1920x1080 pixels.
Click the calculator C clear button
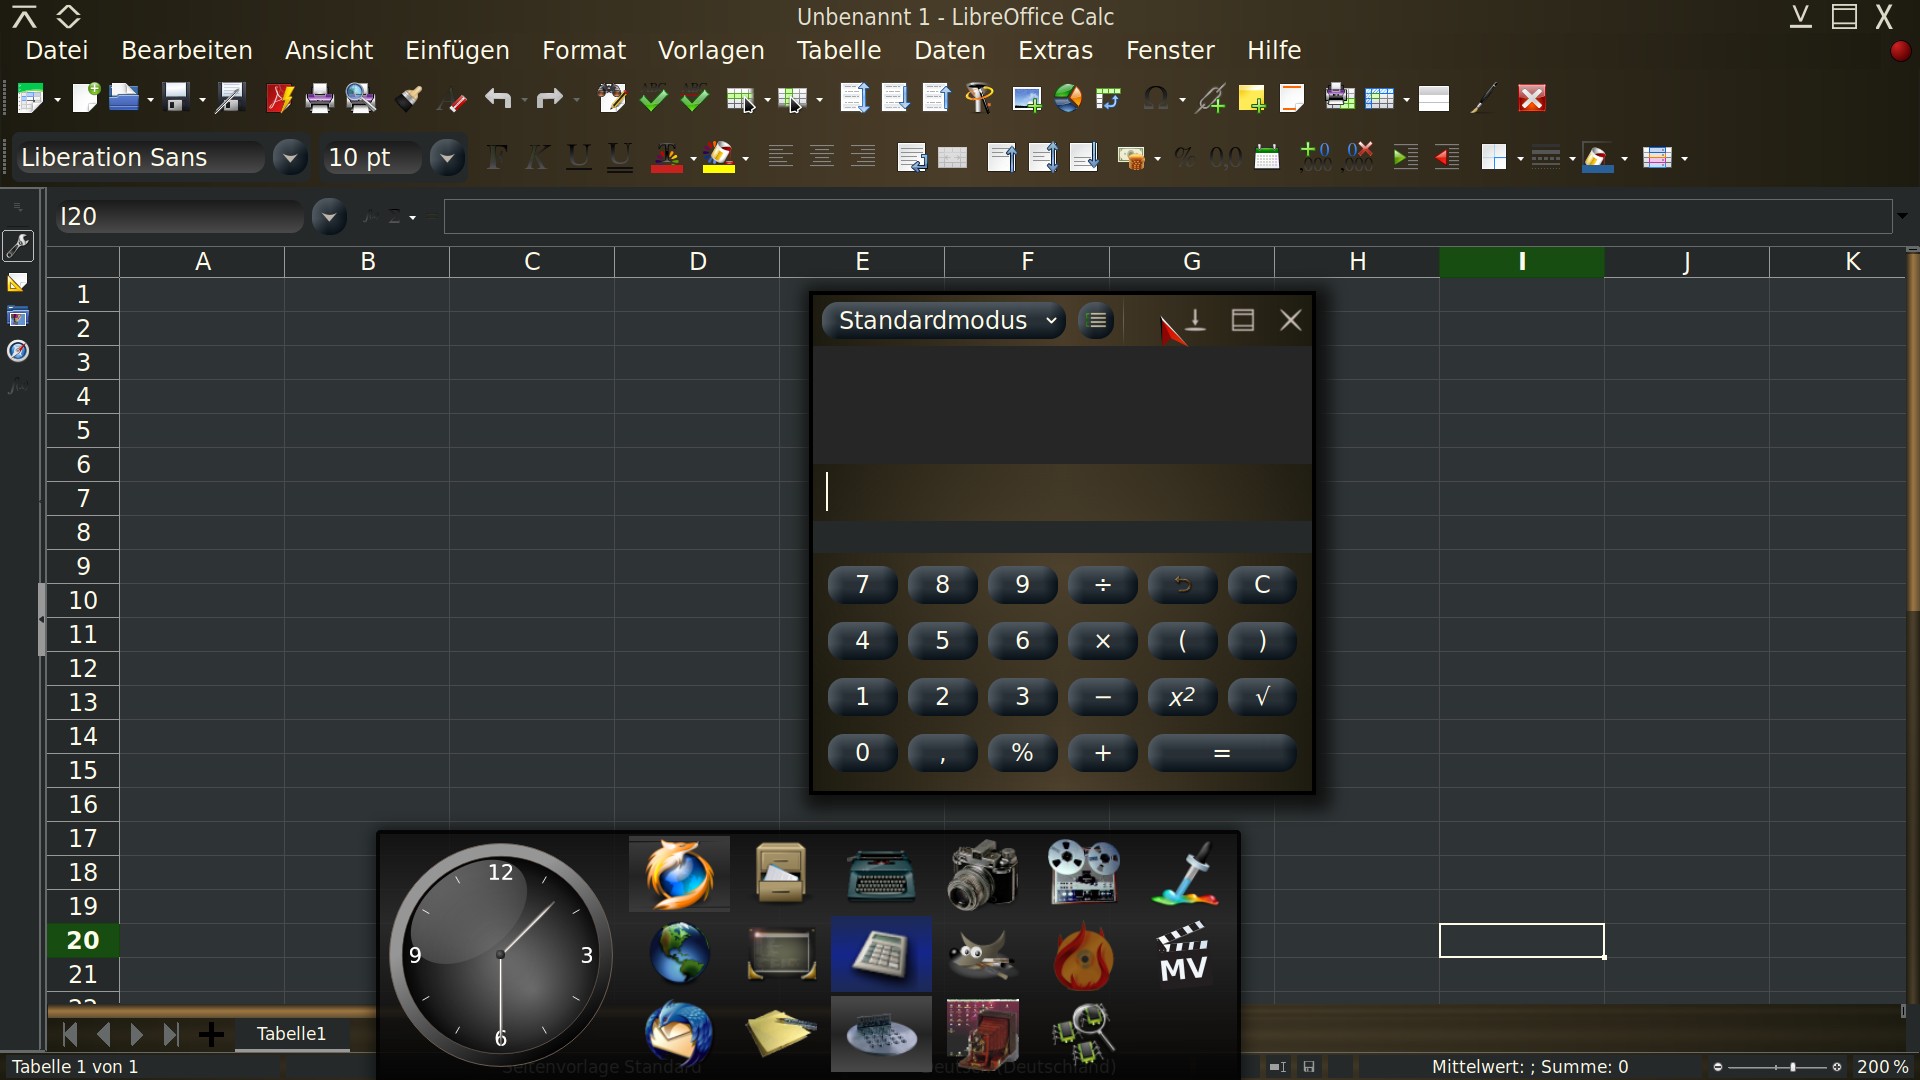tap(1262, 585)
